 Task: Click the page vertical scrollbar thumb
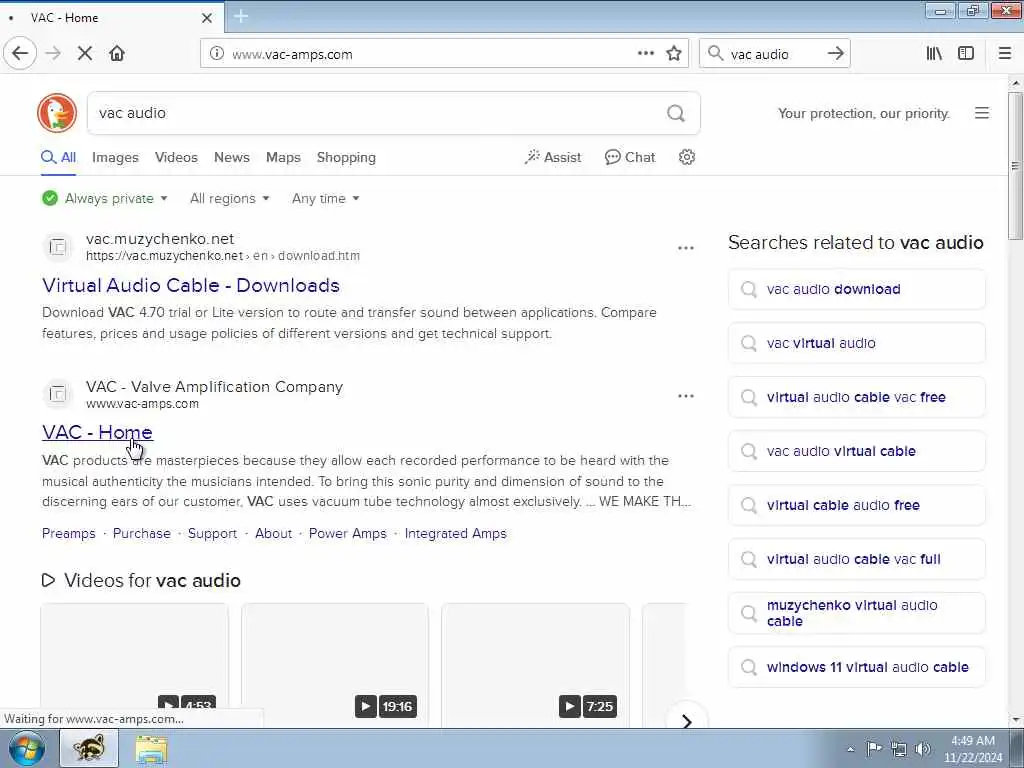coord(1015,165)
